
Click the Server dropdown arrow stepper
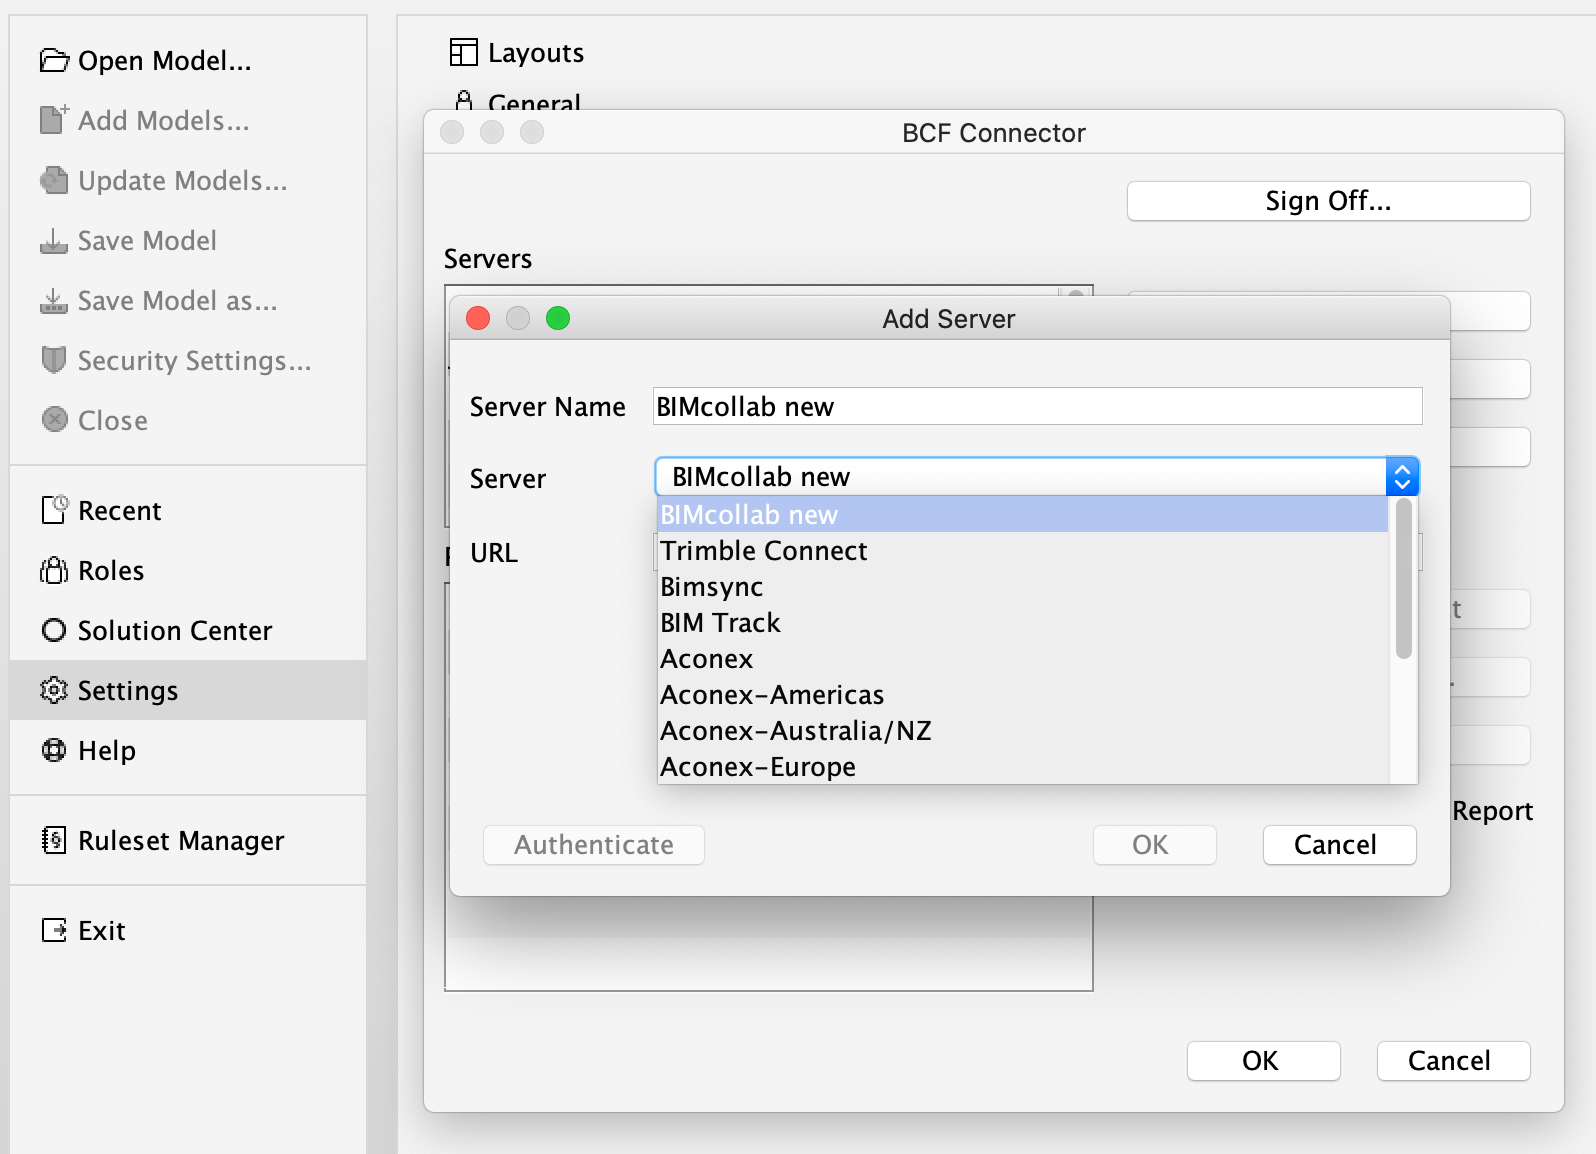(x=1402, y=477)
